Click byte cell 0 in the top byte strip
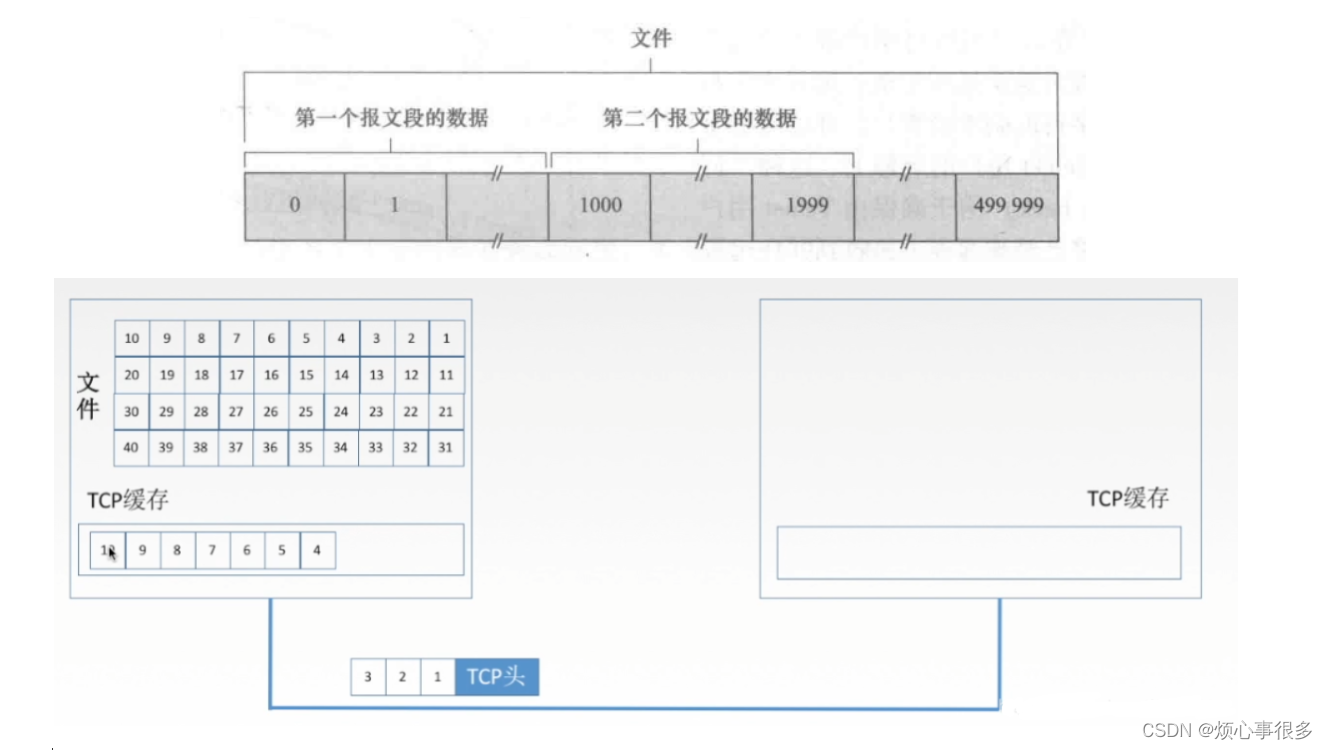The width and height of the screenshot is (1328, 750). pyautogui.click(x=295, y=206)
